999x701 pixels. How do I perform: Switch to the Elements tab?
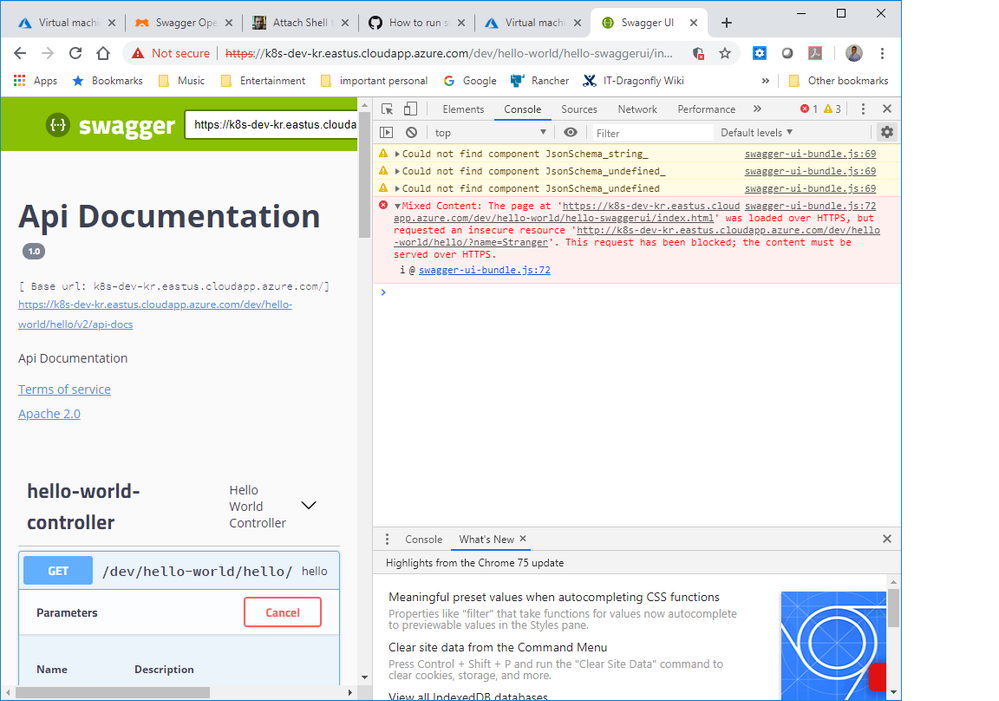[x=463, y=109]
